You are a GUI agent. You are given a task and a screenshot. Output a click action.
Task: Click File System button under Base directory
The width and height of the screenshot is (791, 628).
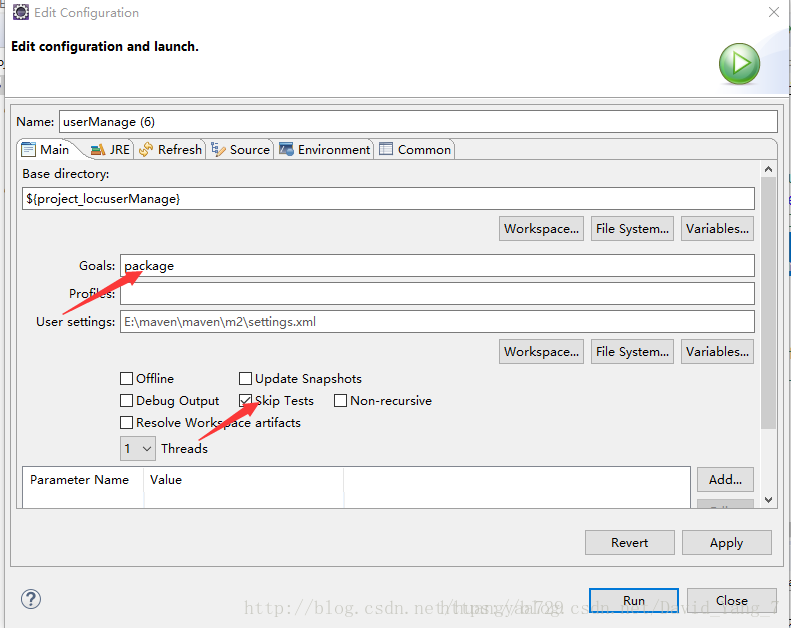pos(632,229)
